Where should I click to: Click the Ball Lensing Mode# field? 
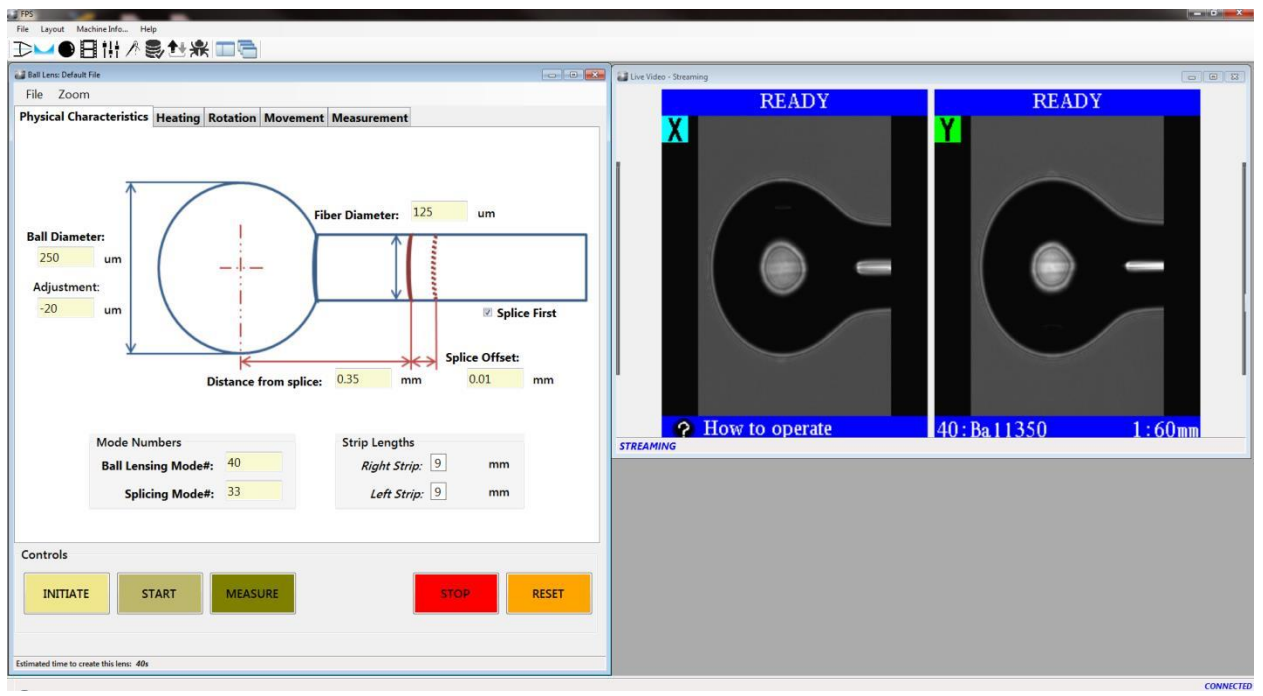(x=253, y=463)
